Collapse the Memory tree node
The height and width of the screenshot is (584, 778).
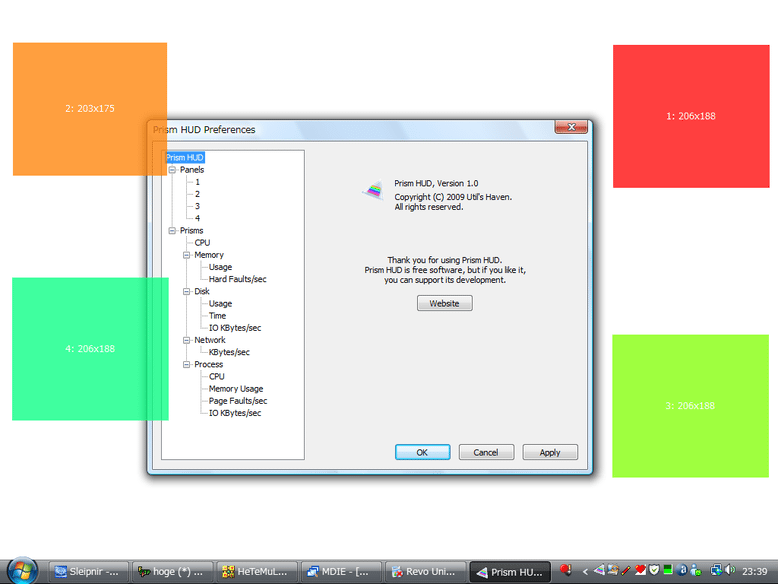187,255
